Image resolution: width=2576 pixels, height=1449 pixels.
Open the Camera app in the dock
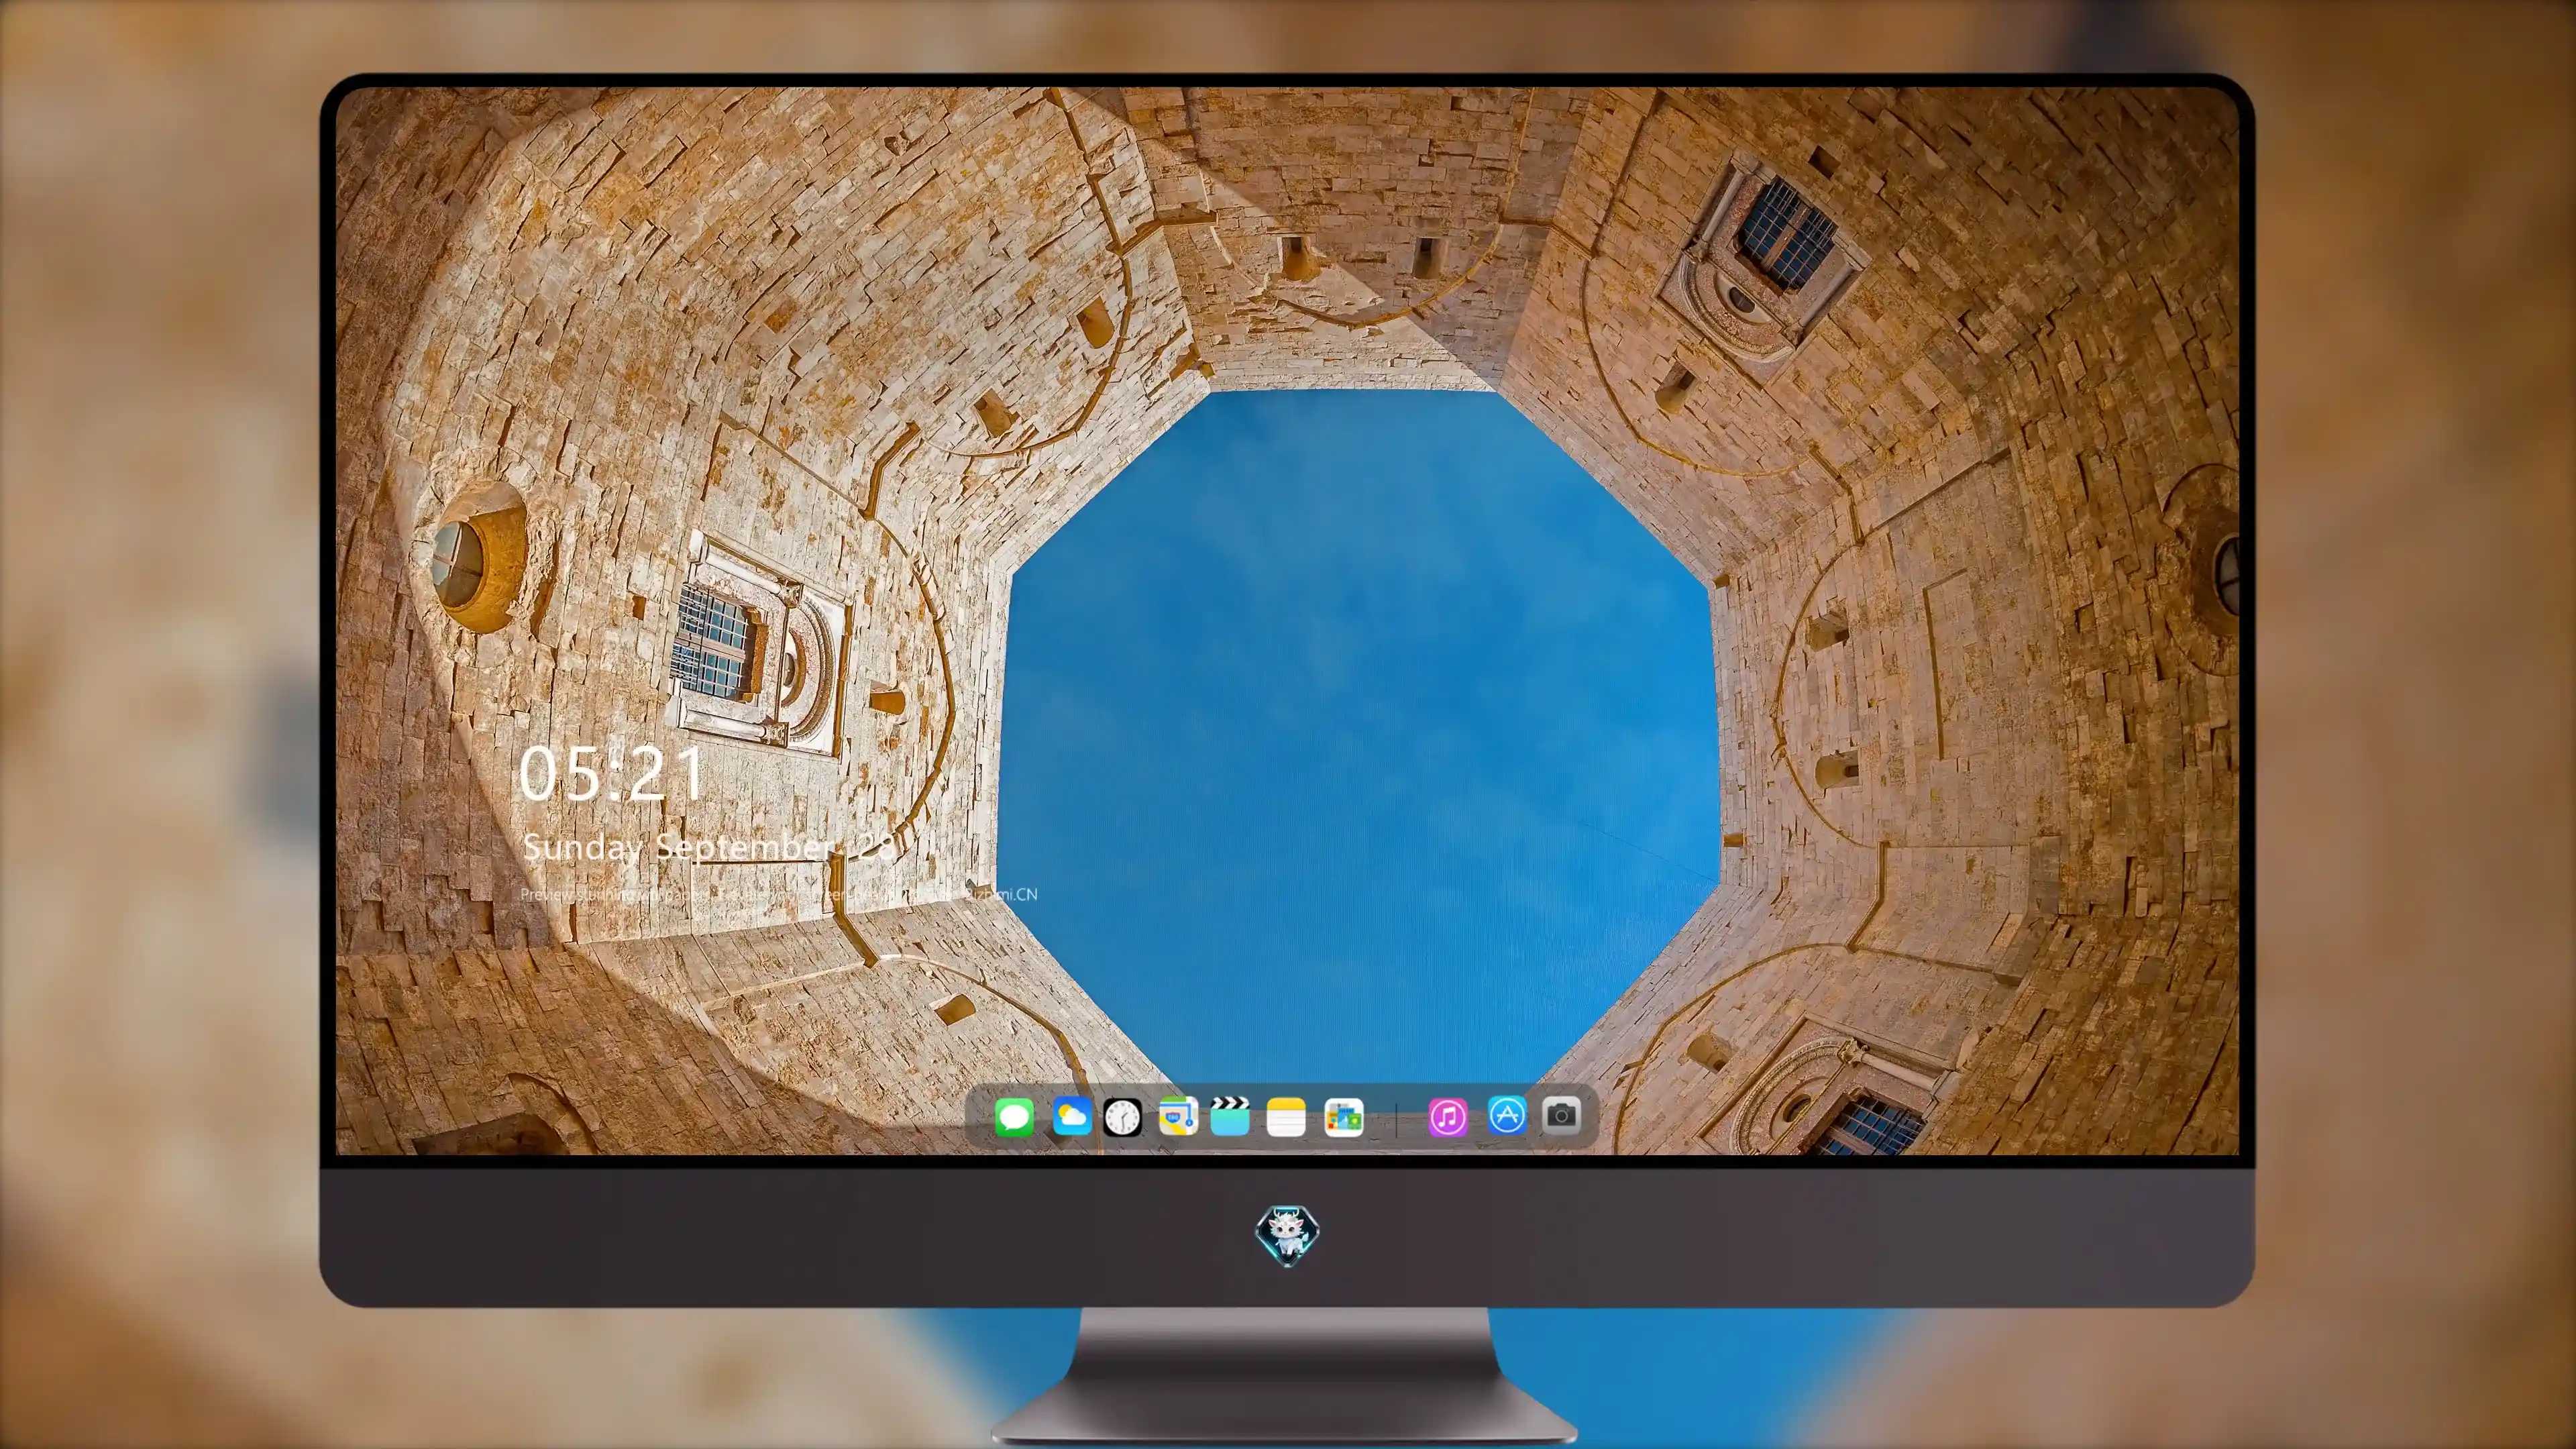[x=1561, y=1115]
